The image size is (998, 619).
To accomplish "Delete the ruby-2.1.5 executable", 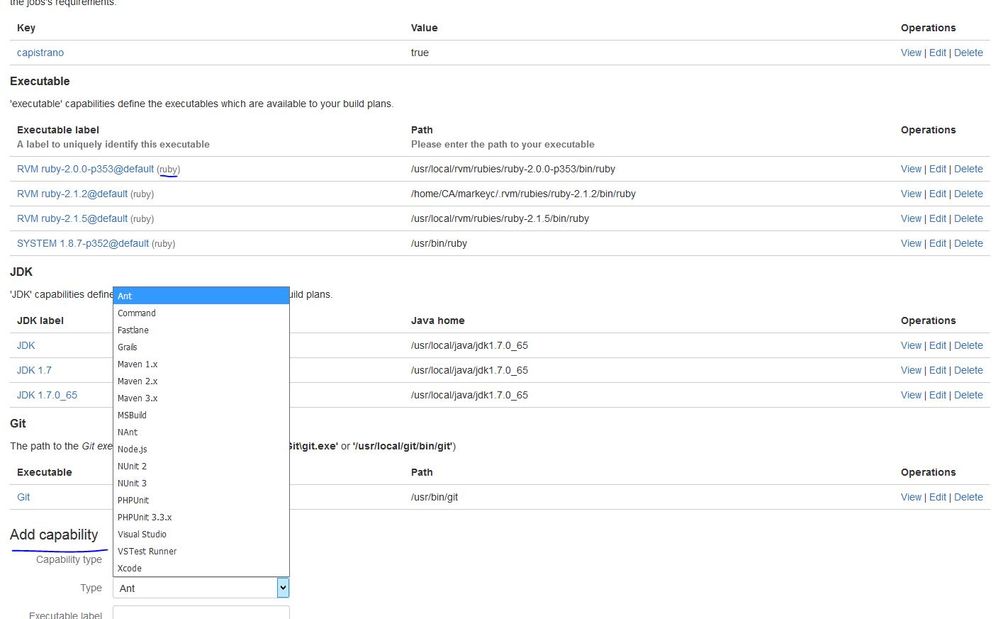I will point(968,219).
